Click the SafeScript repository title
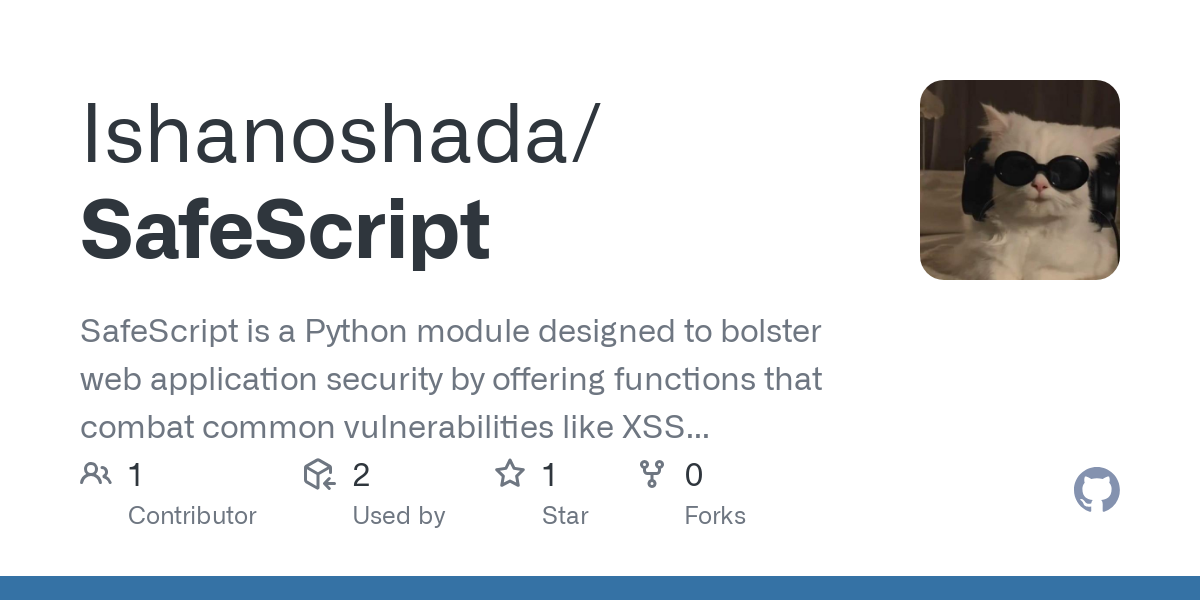Image resolution: width=1200 pixels, height=600 pixels. [285, 230]
